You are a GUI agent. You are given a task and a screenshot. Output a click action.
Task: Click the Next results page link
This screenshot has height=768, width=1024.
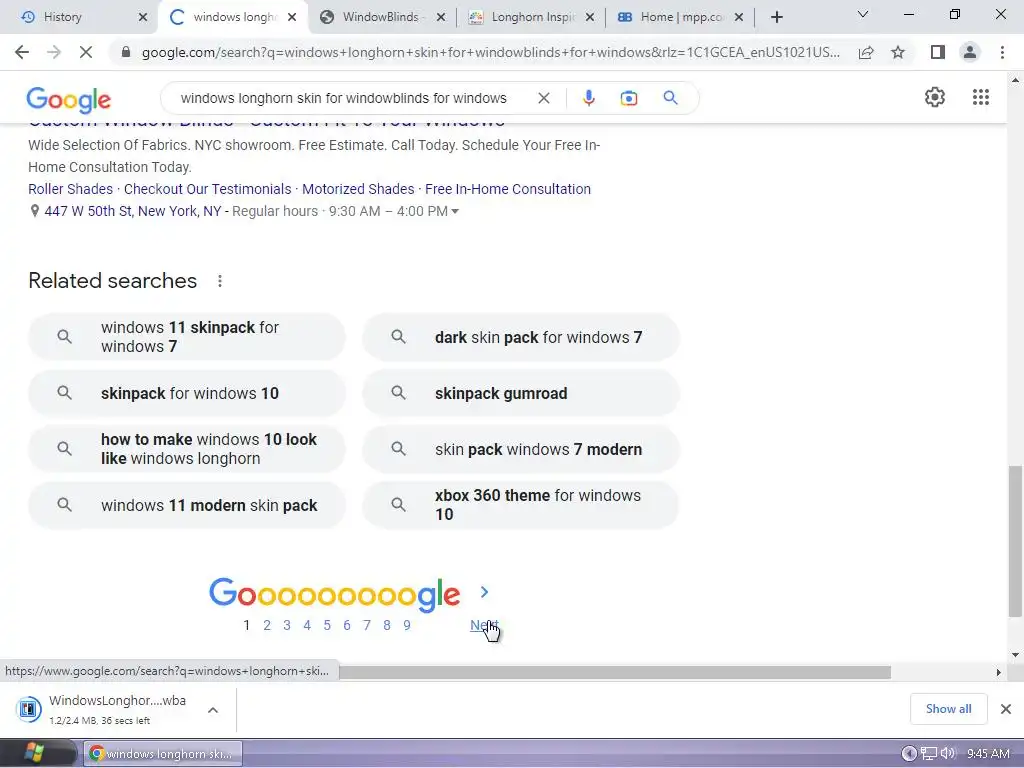[x=484, y=625]
